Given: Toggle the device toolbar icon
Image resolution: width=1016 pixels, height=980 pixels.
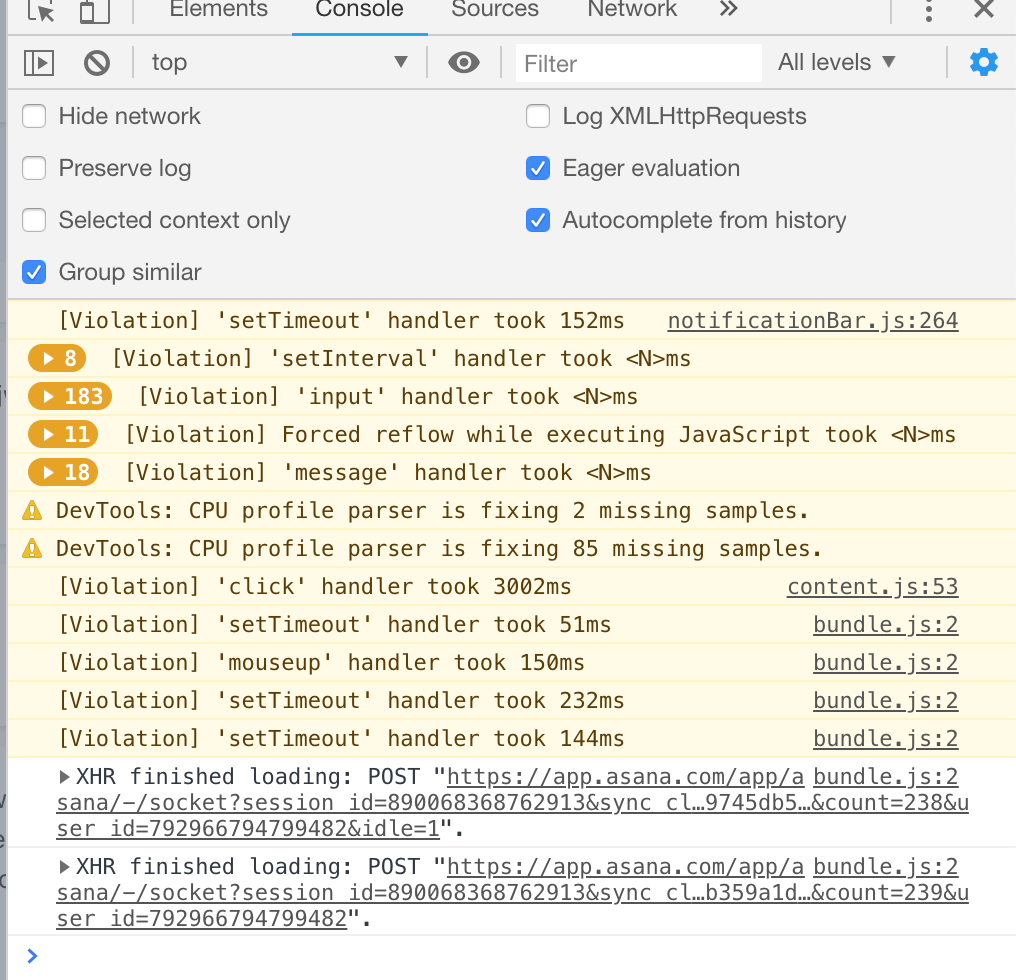Looking at the screenshot, I should 95,10.
